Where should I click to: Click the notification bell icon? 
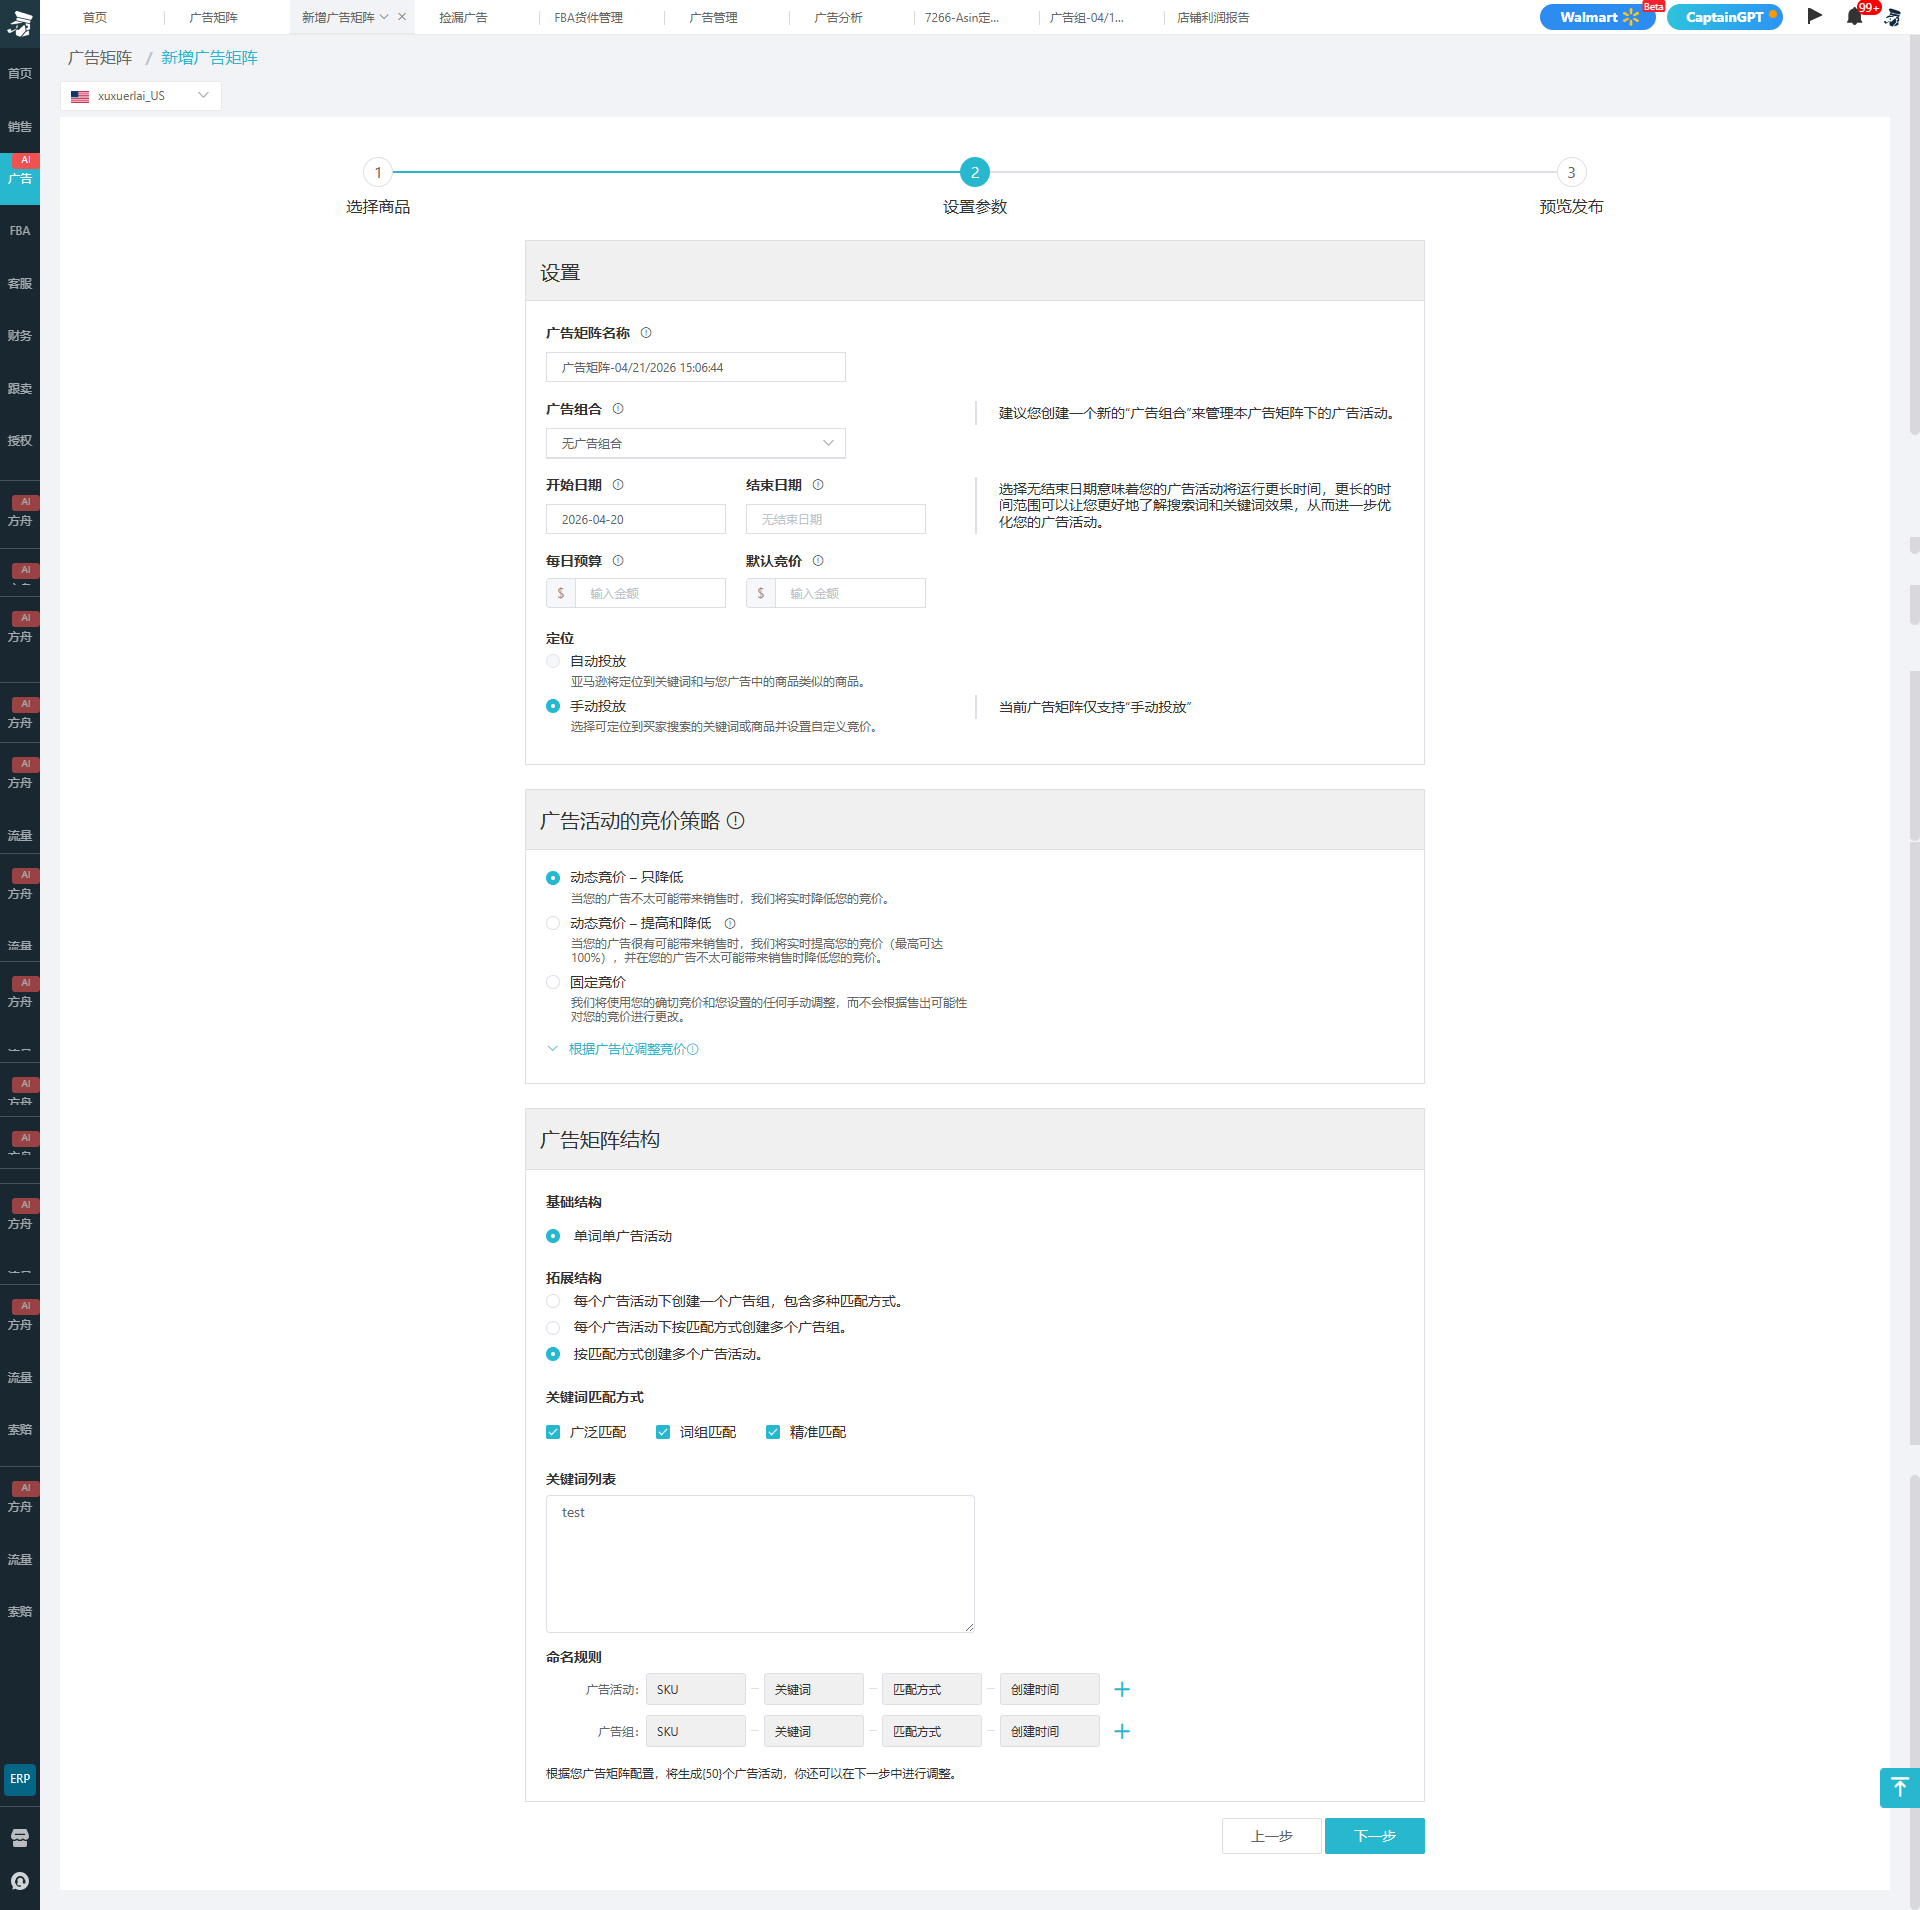pyautogui.click(x=1854, y=17)
